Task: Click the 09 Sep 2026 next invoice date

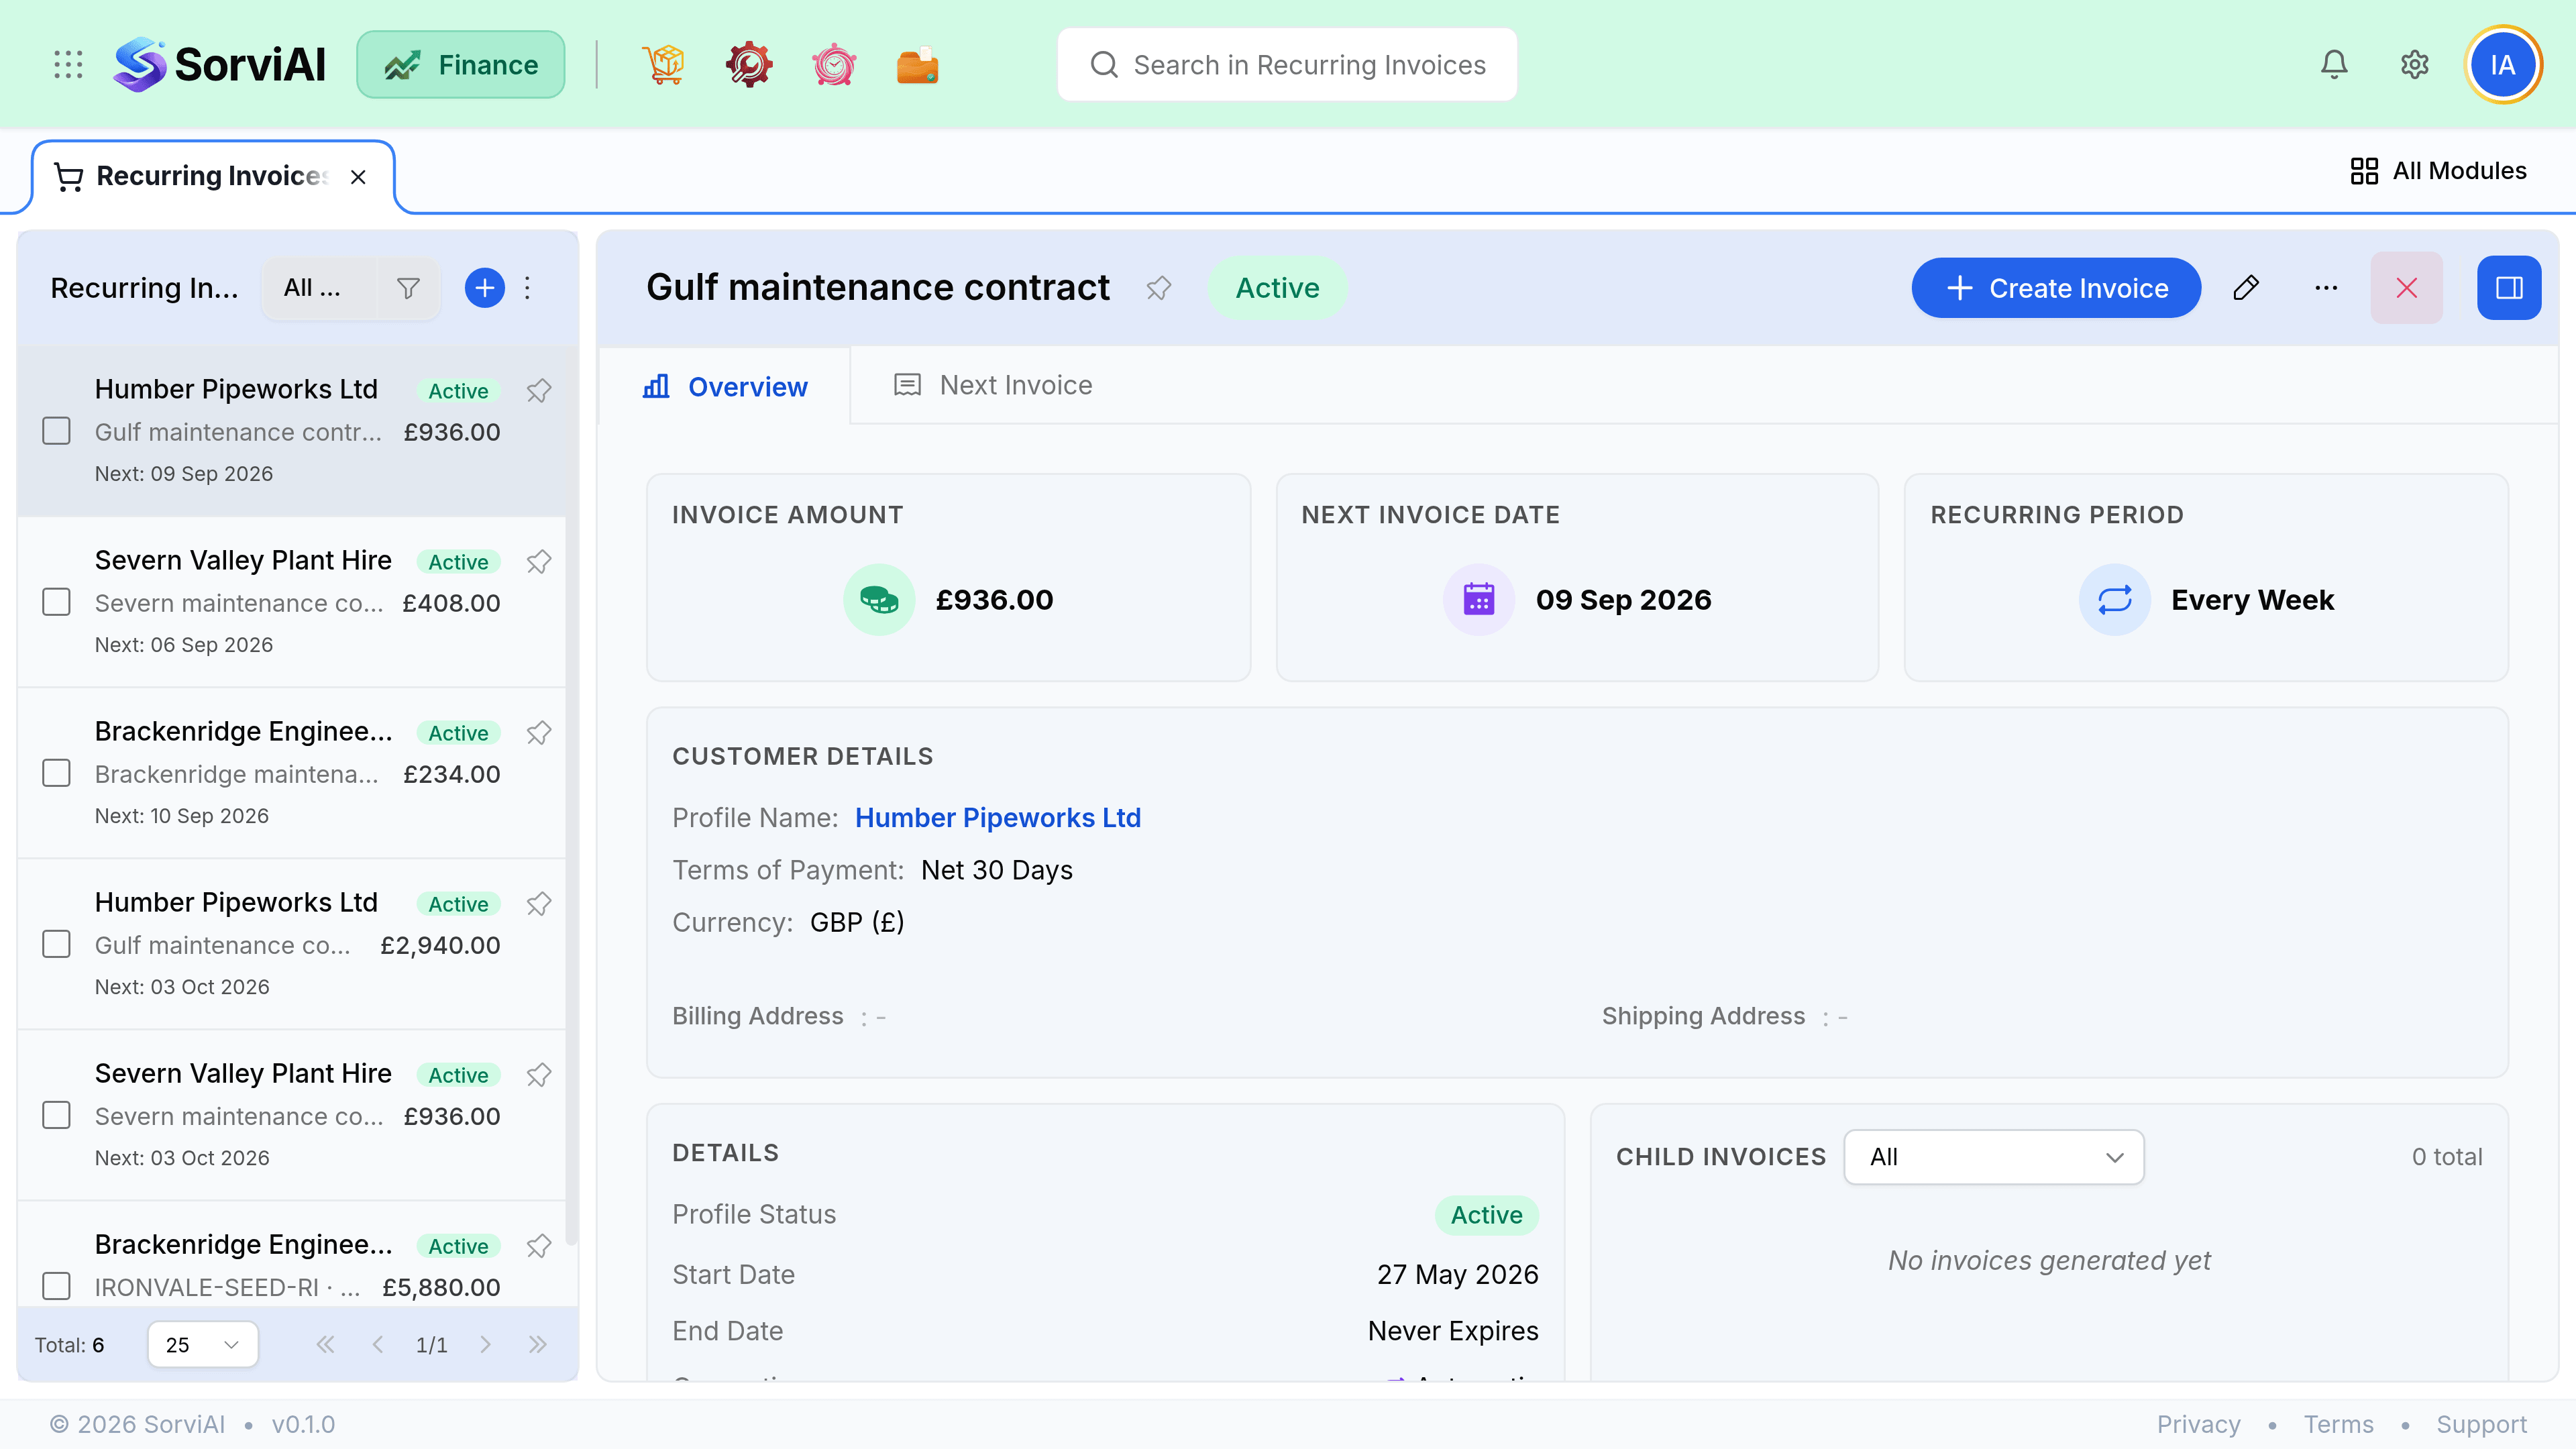Action: 1623,600
